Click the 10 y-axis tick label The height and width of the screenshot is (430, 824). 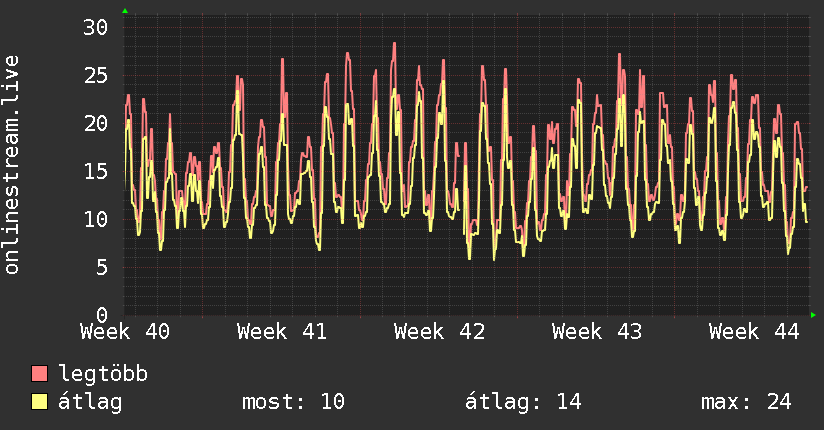(96, 219)
